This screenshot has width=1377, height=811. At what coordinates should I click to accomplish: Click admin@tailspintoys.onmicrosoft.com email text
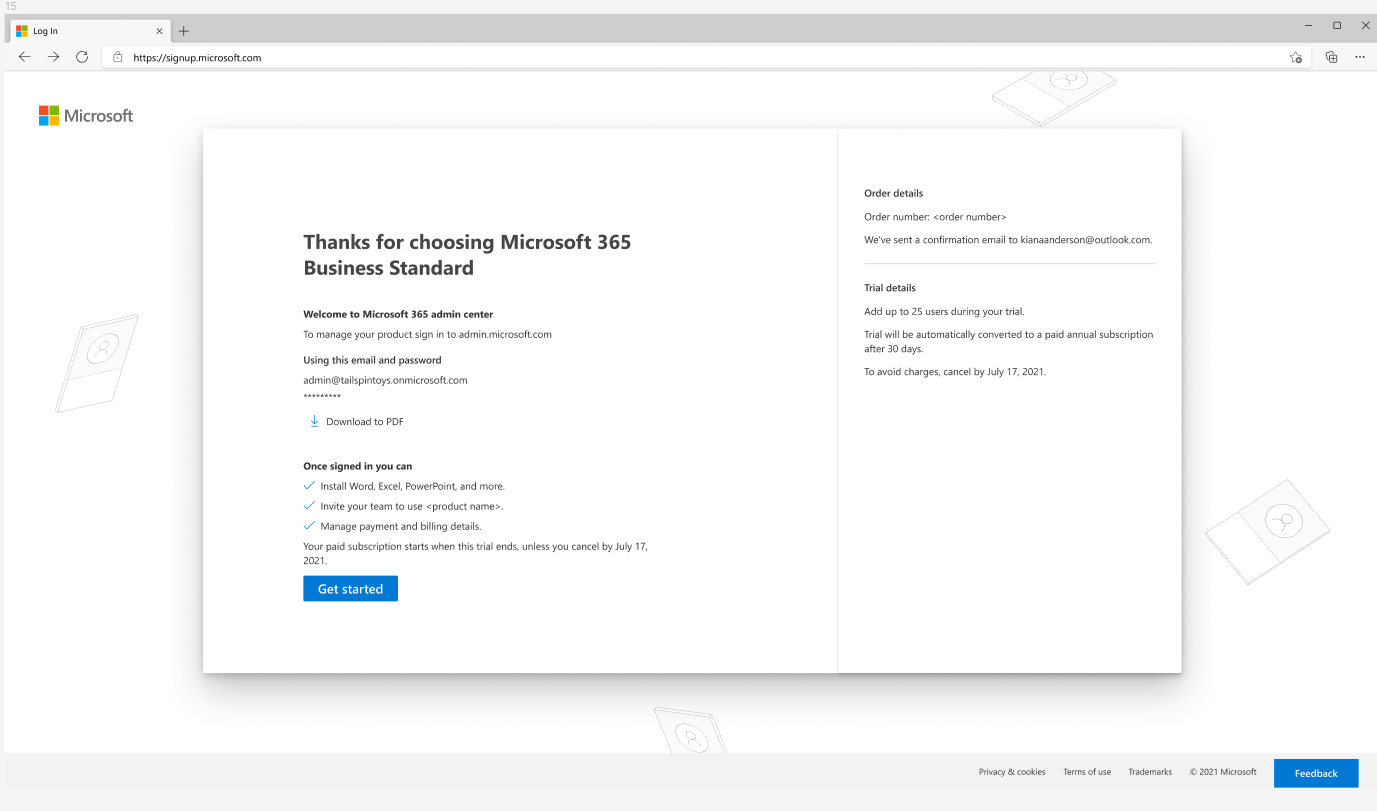[x=385, y=380]
